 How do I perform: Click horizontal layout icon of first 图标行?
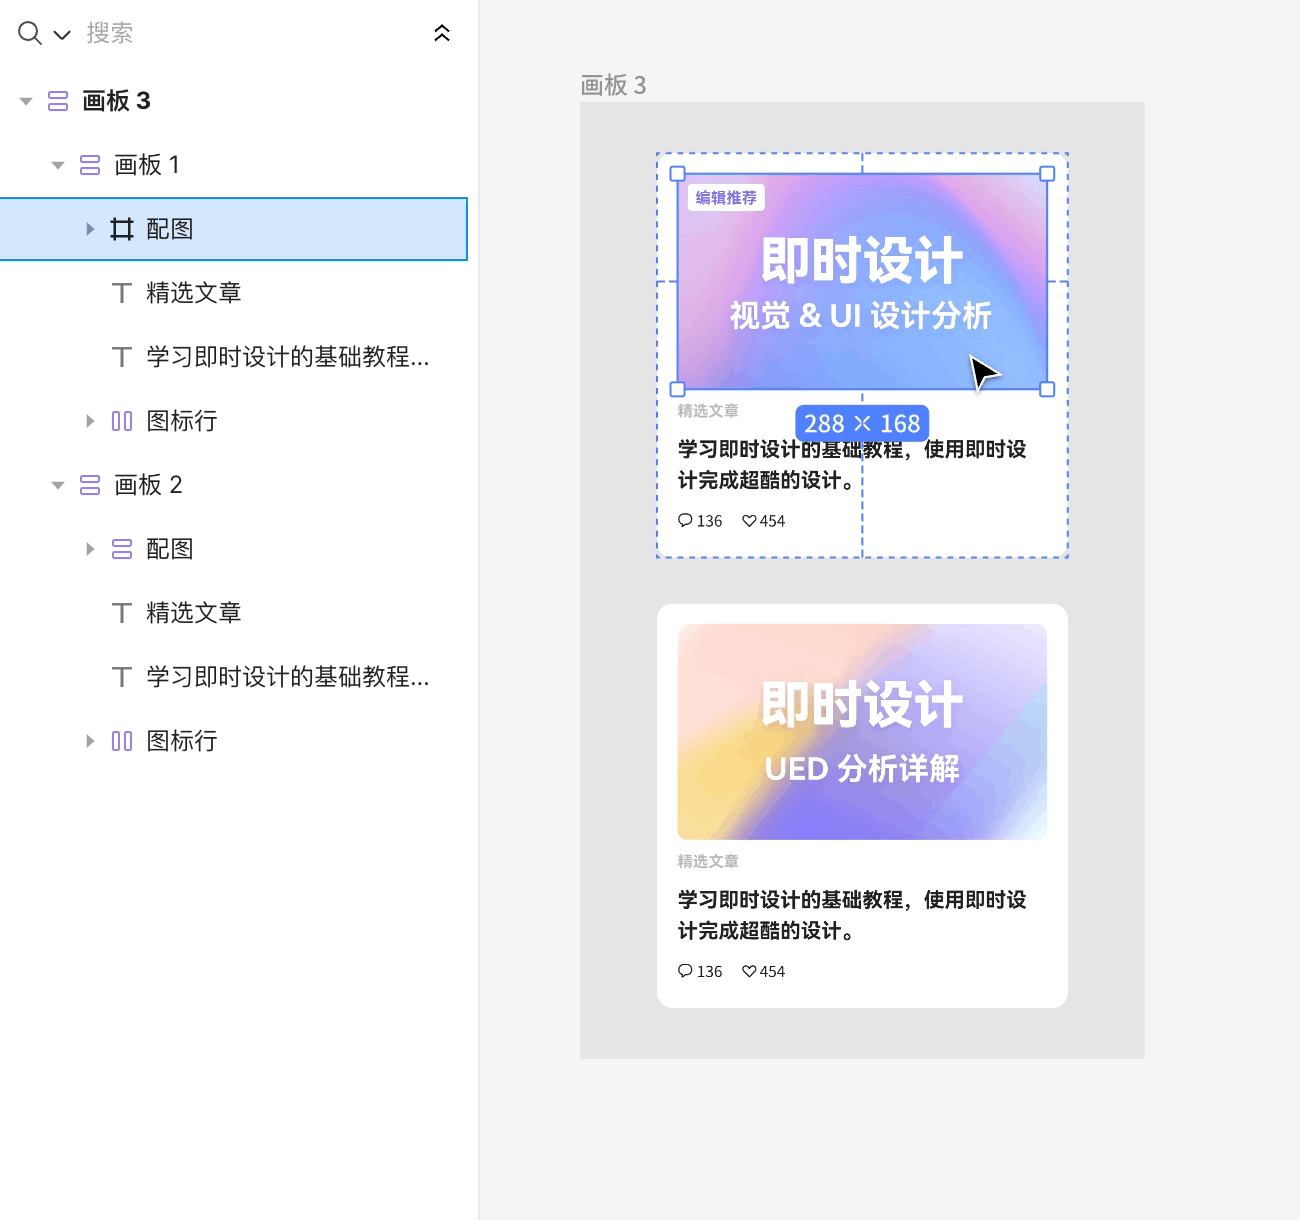pos(122,421)
